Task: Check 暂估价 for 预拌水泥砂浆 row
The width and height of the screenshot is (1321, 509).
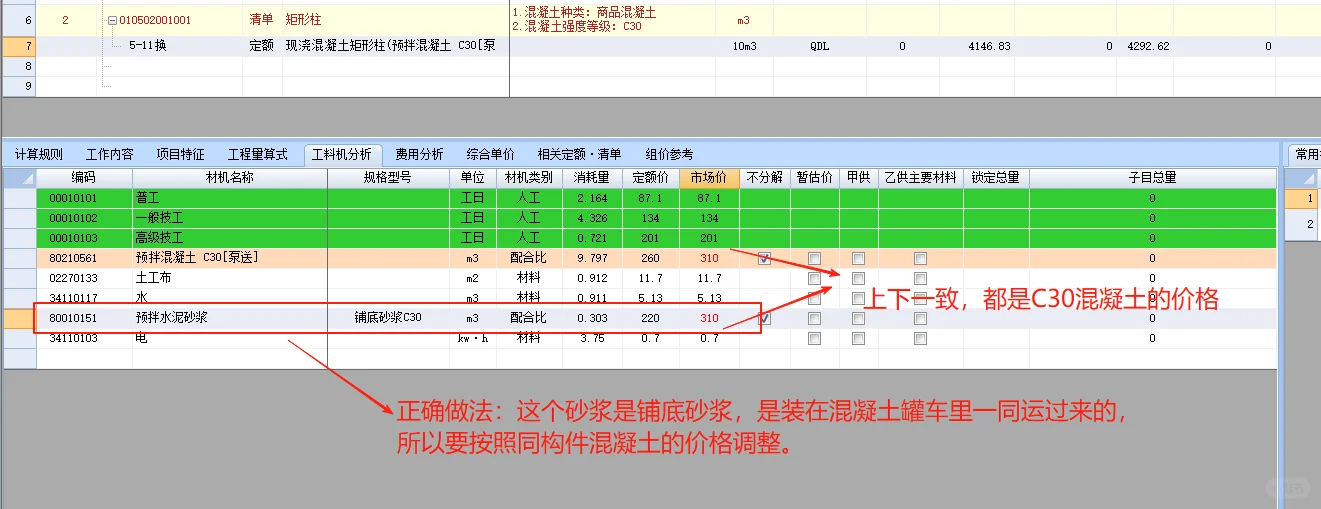Action: point(814,318)
